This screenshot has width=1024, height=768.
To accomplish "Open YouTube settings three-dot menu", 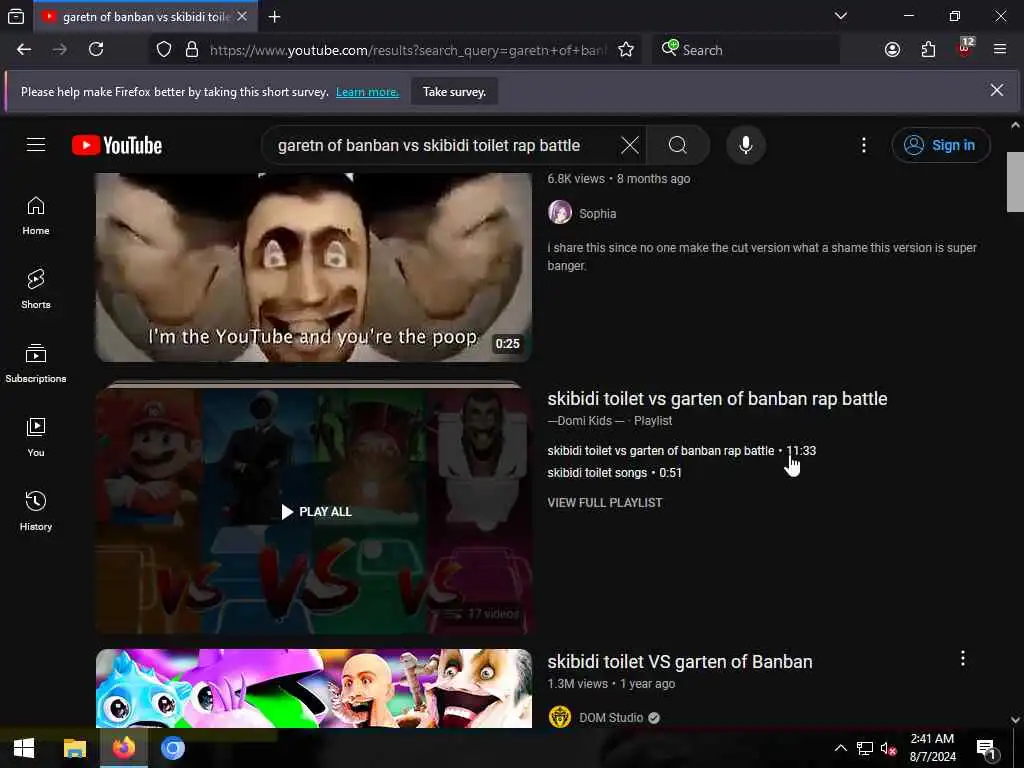I will [863, 145].
